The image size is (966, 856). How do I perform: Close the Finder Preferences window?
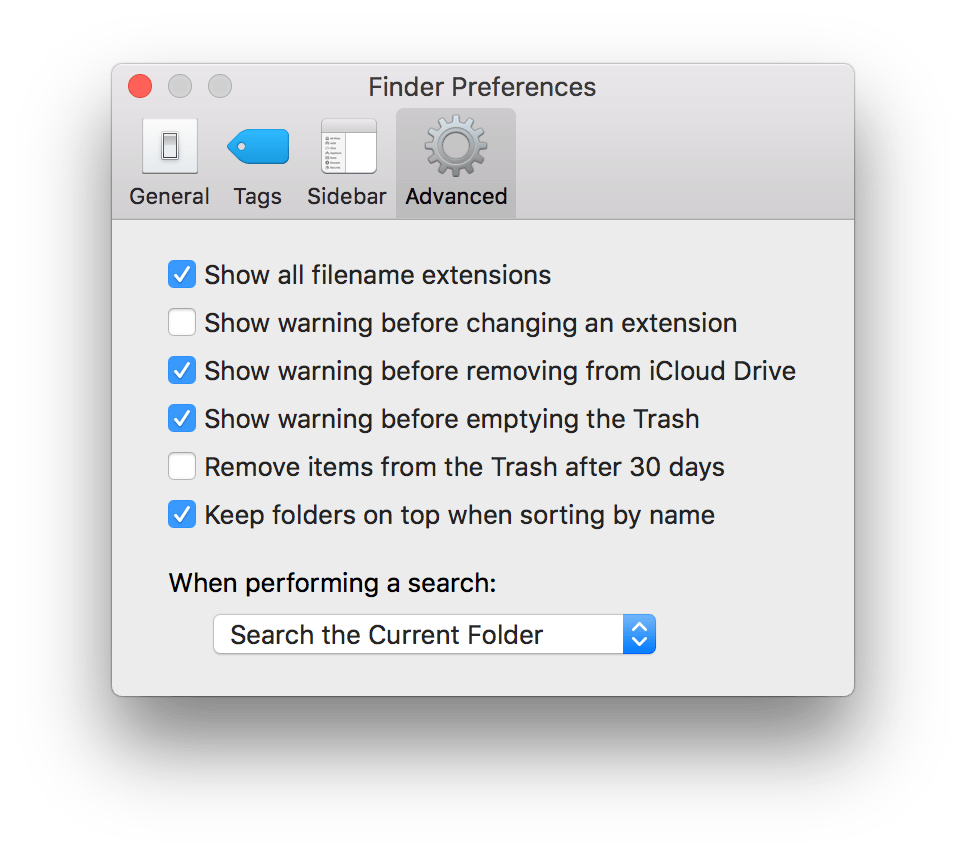tap(139, 86)
